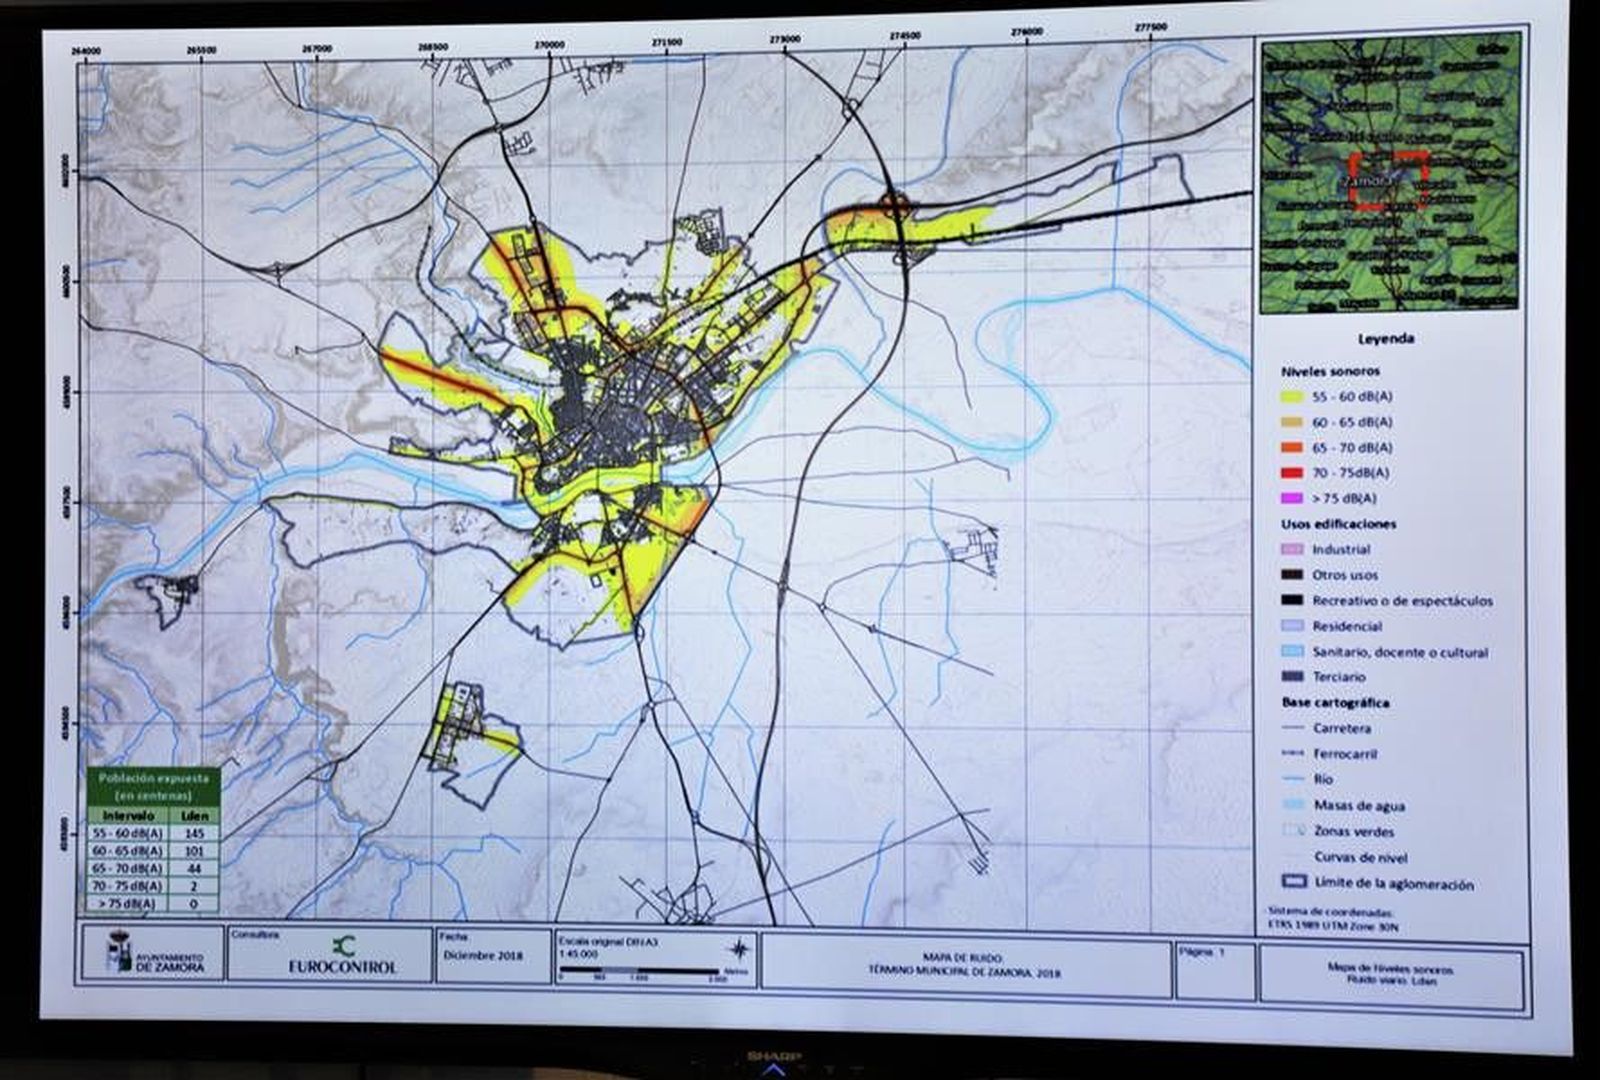Click the map scale bar

click(639, 971)
